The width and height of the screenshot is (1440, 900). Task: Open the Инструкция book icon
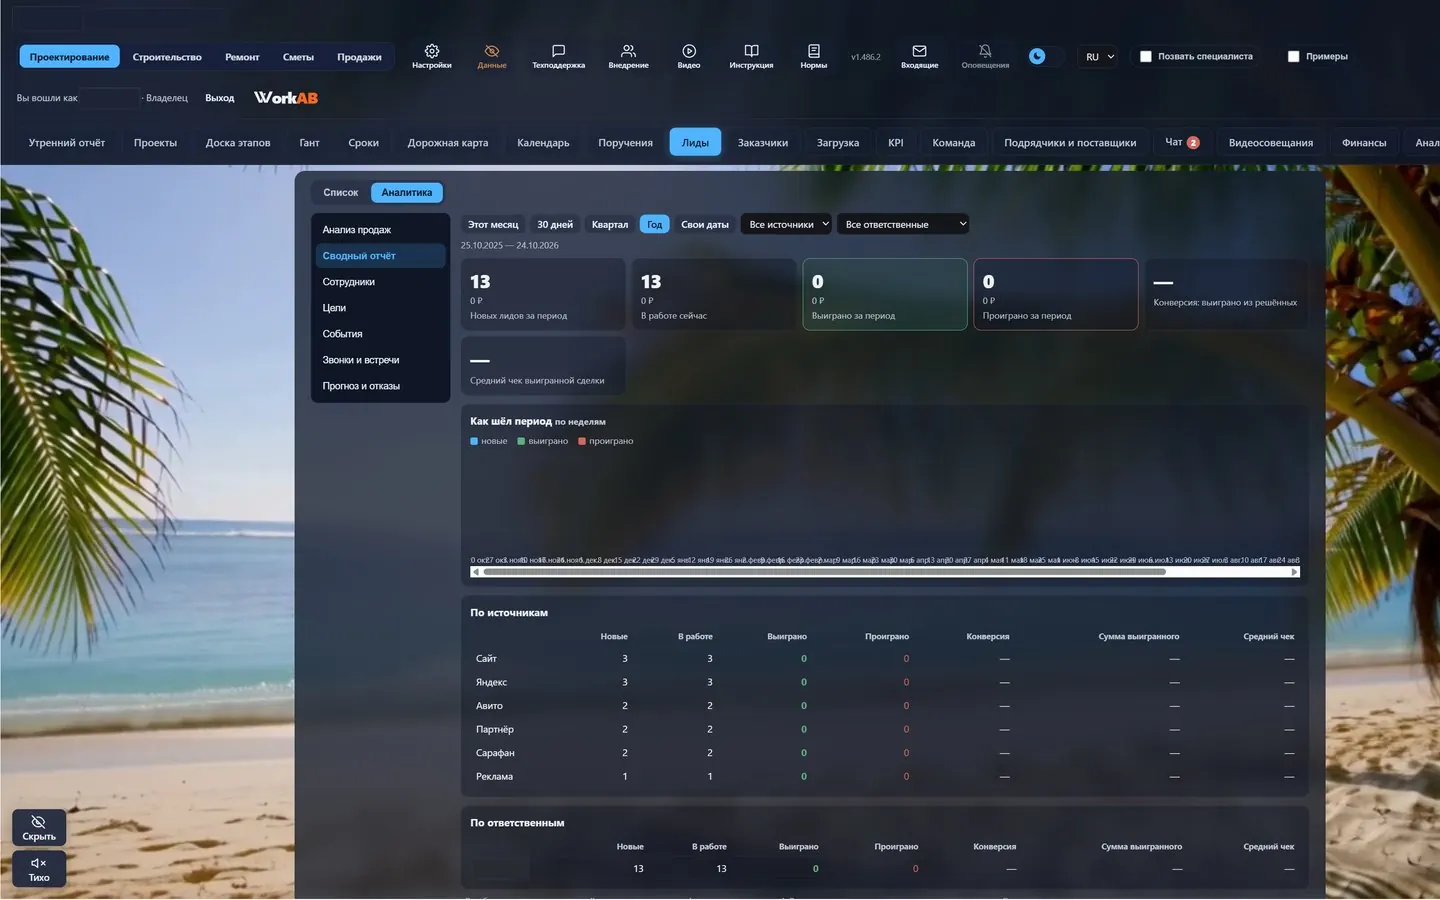[751, 51]
